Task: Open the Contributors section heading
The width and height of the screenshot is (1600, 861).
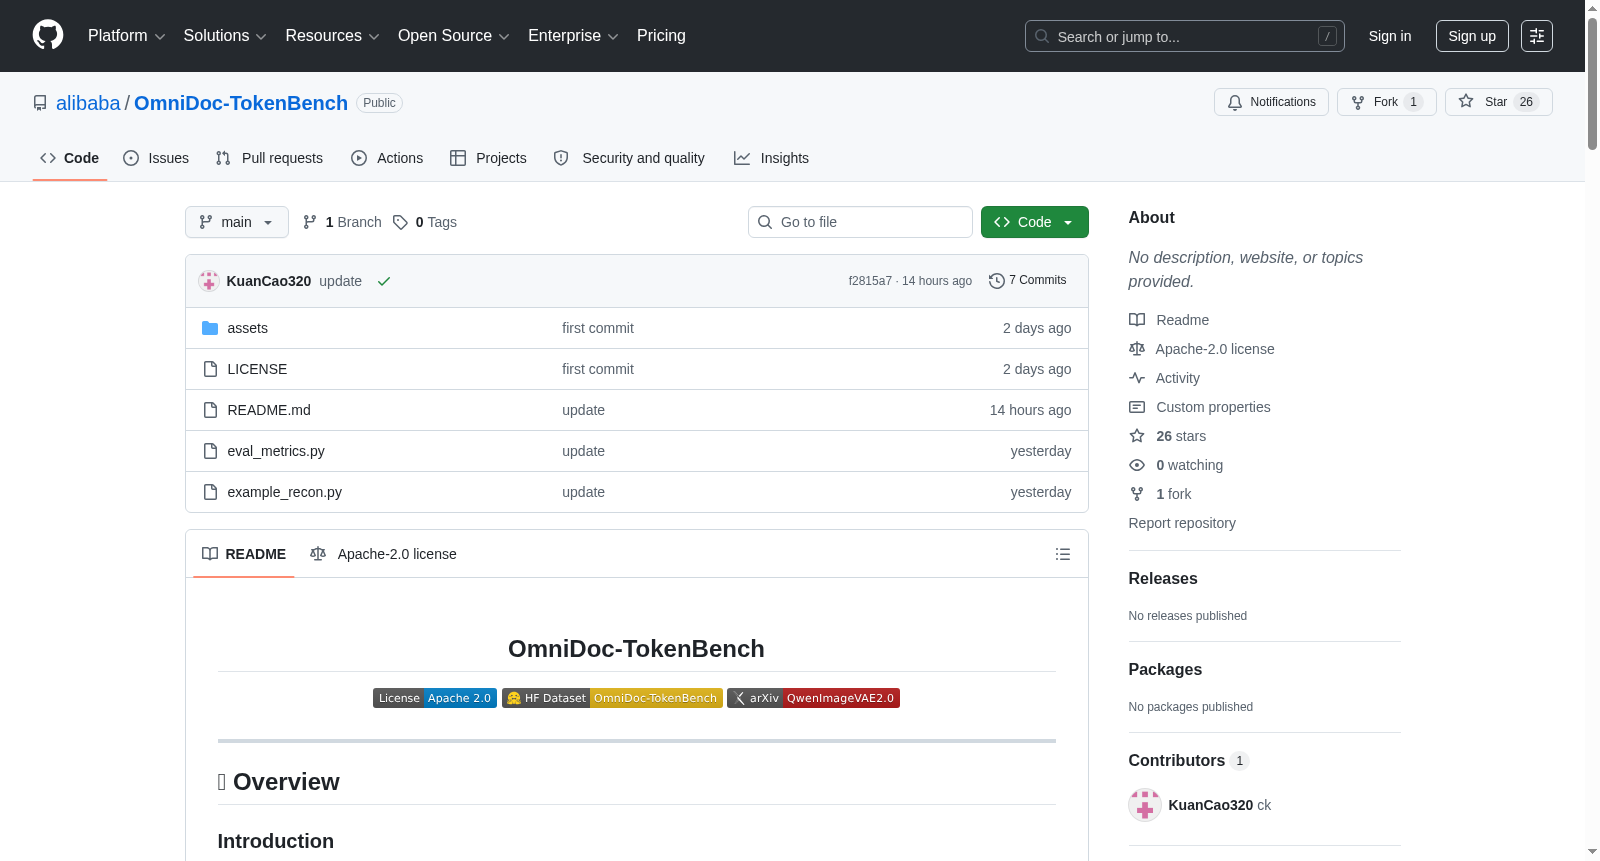Action: tap(1177, 761)
